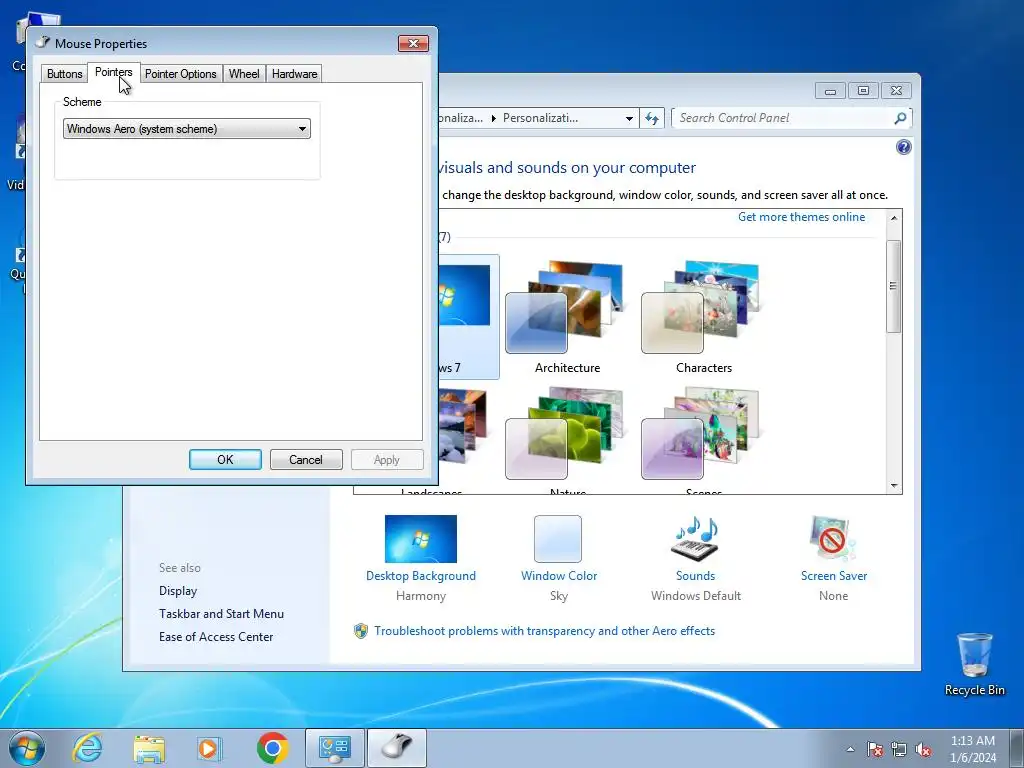
Task: Switch to Mouse Properties taskbar button
Action: [x=396, y=748]
